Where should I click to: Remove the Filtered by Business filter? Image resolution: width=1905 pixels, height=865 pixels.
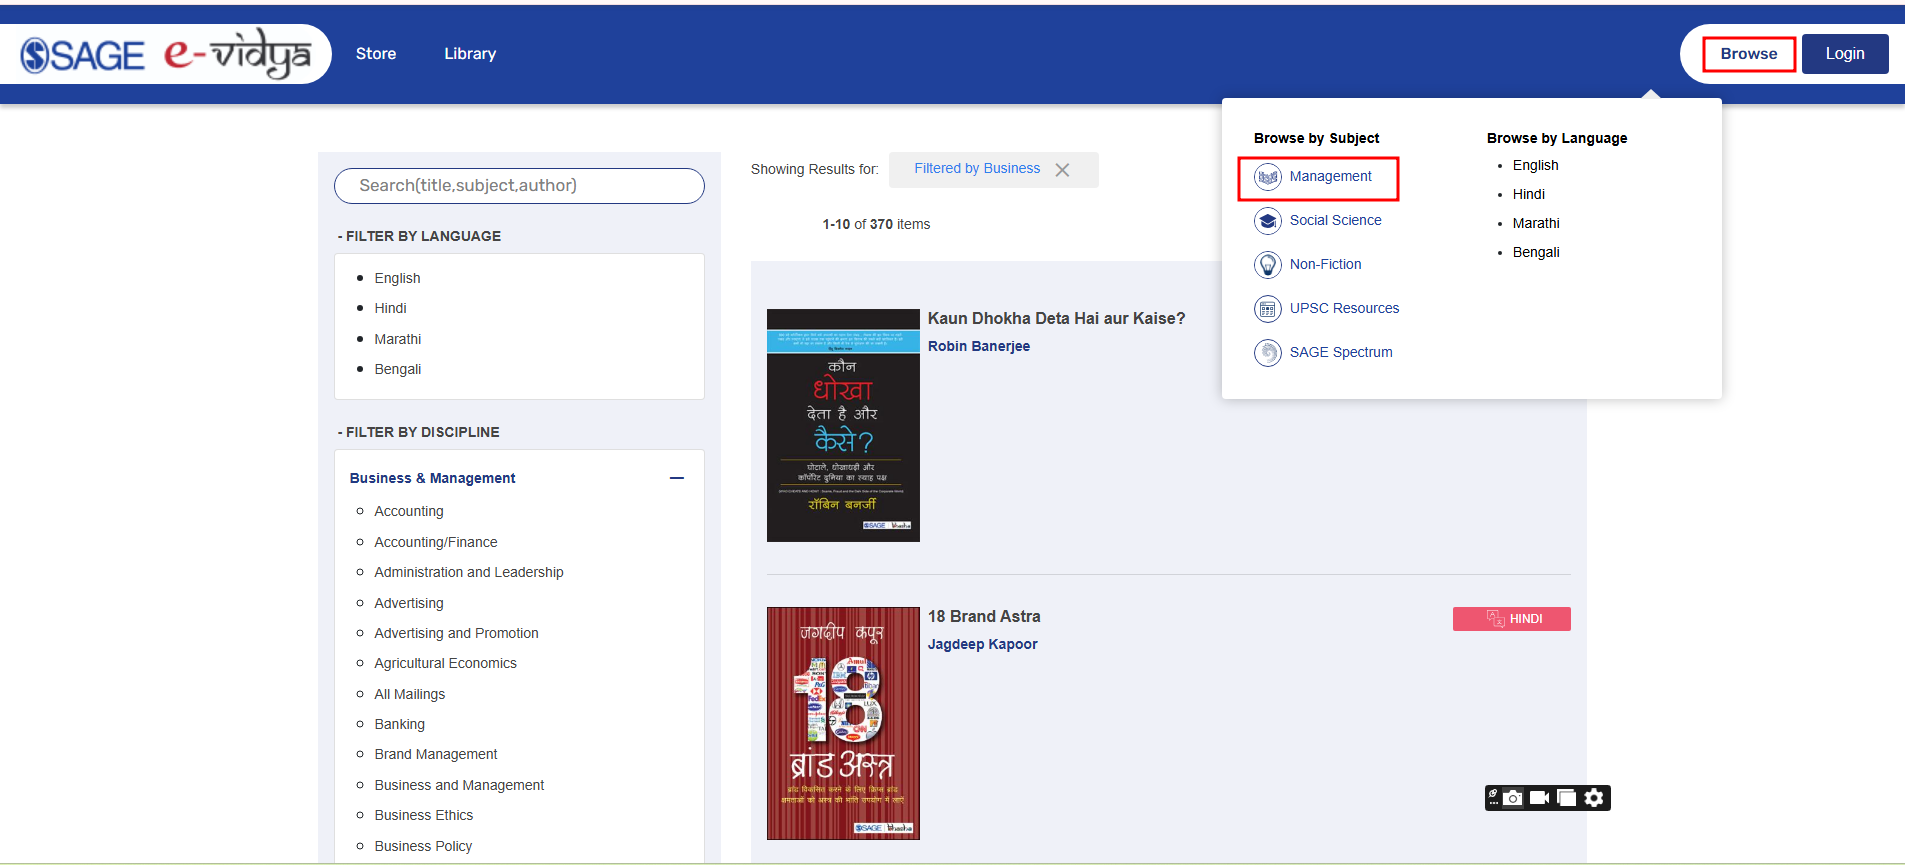1062,170
